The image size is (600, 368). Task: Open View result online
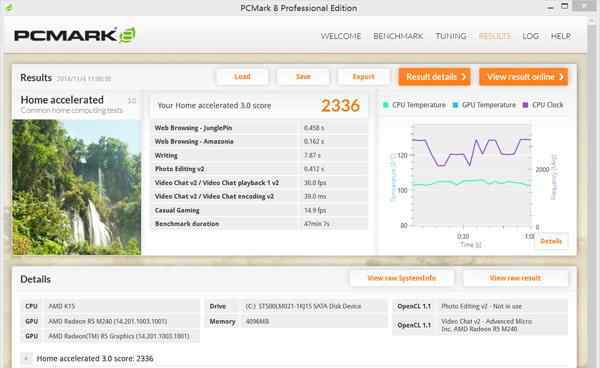[523, 77]
